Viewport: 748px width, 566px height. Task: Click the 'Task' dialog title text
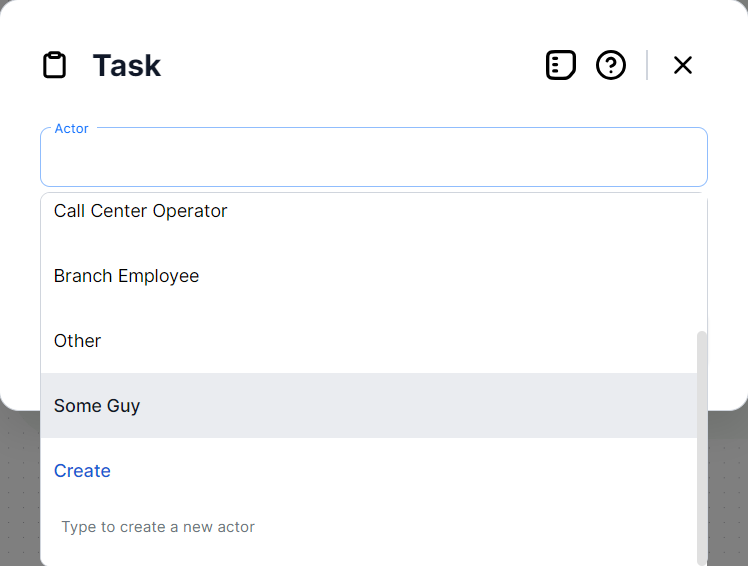point(127,66)
